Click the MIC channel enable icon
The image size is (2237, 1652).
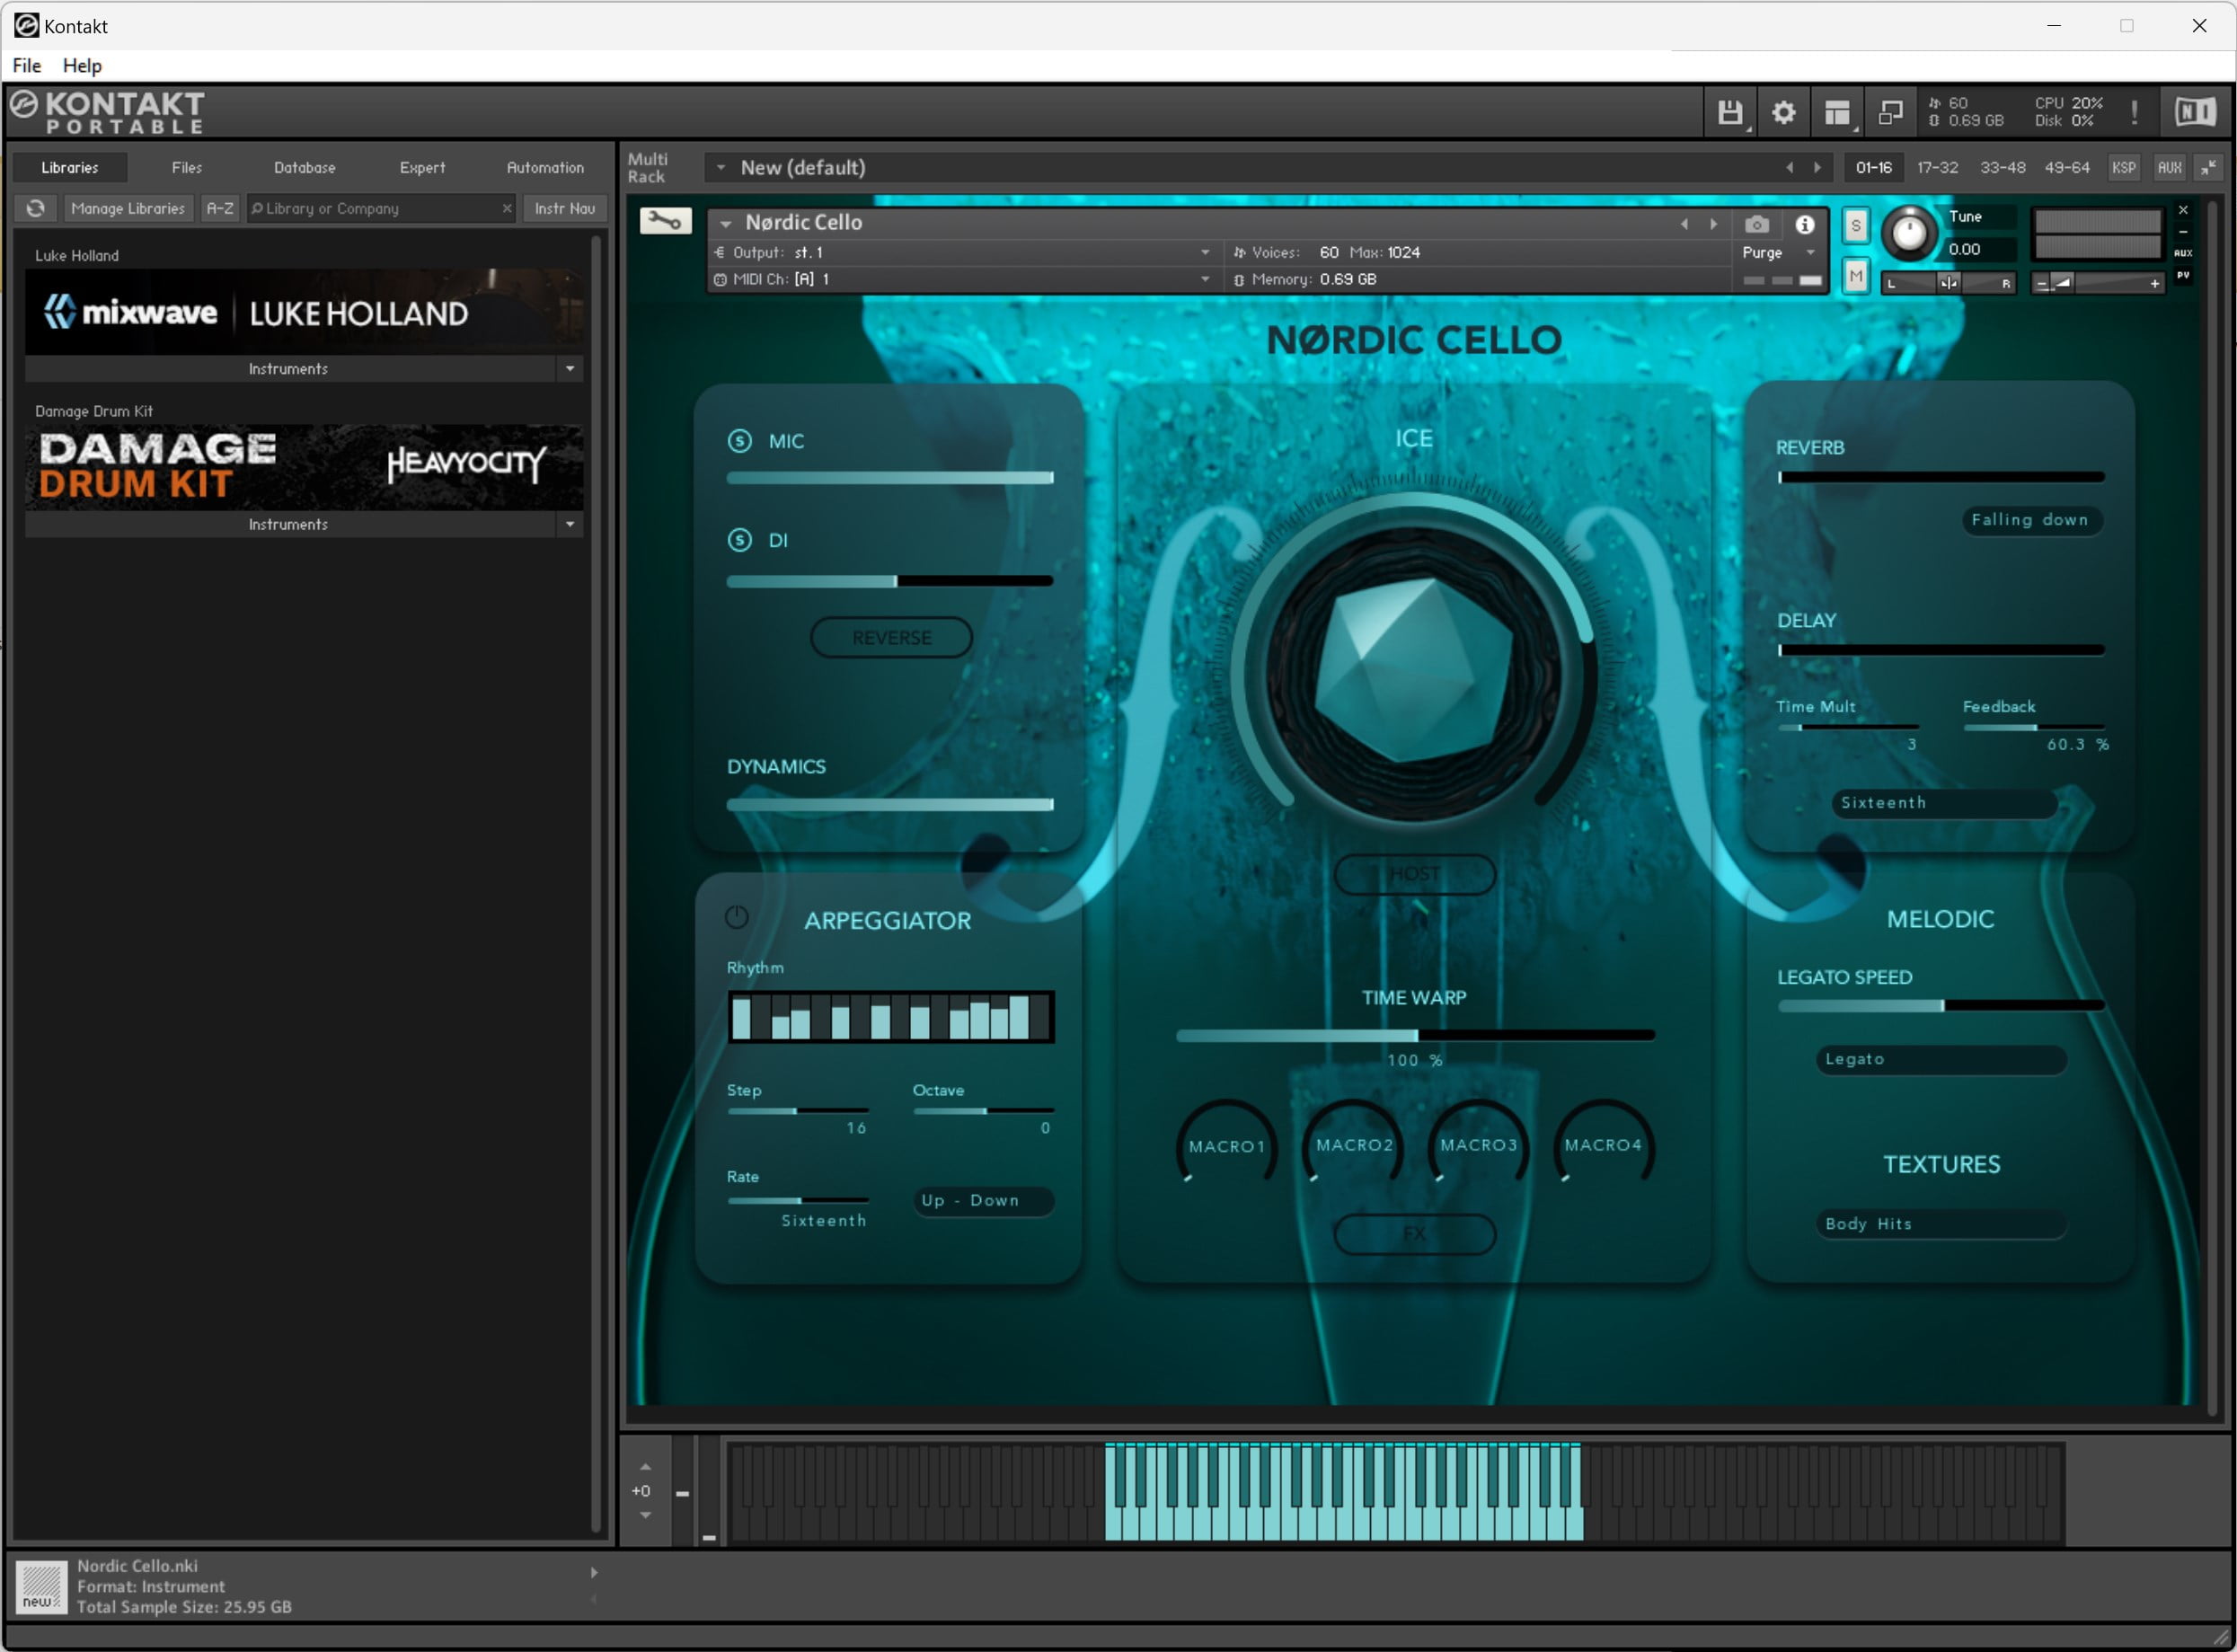(738, 439)
